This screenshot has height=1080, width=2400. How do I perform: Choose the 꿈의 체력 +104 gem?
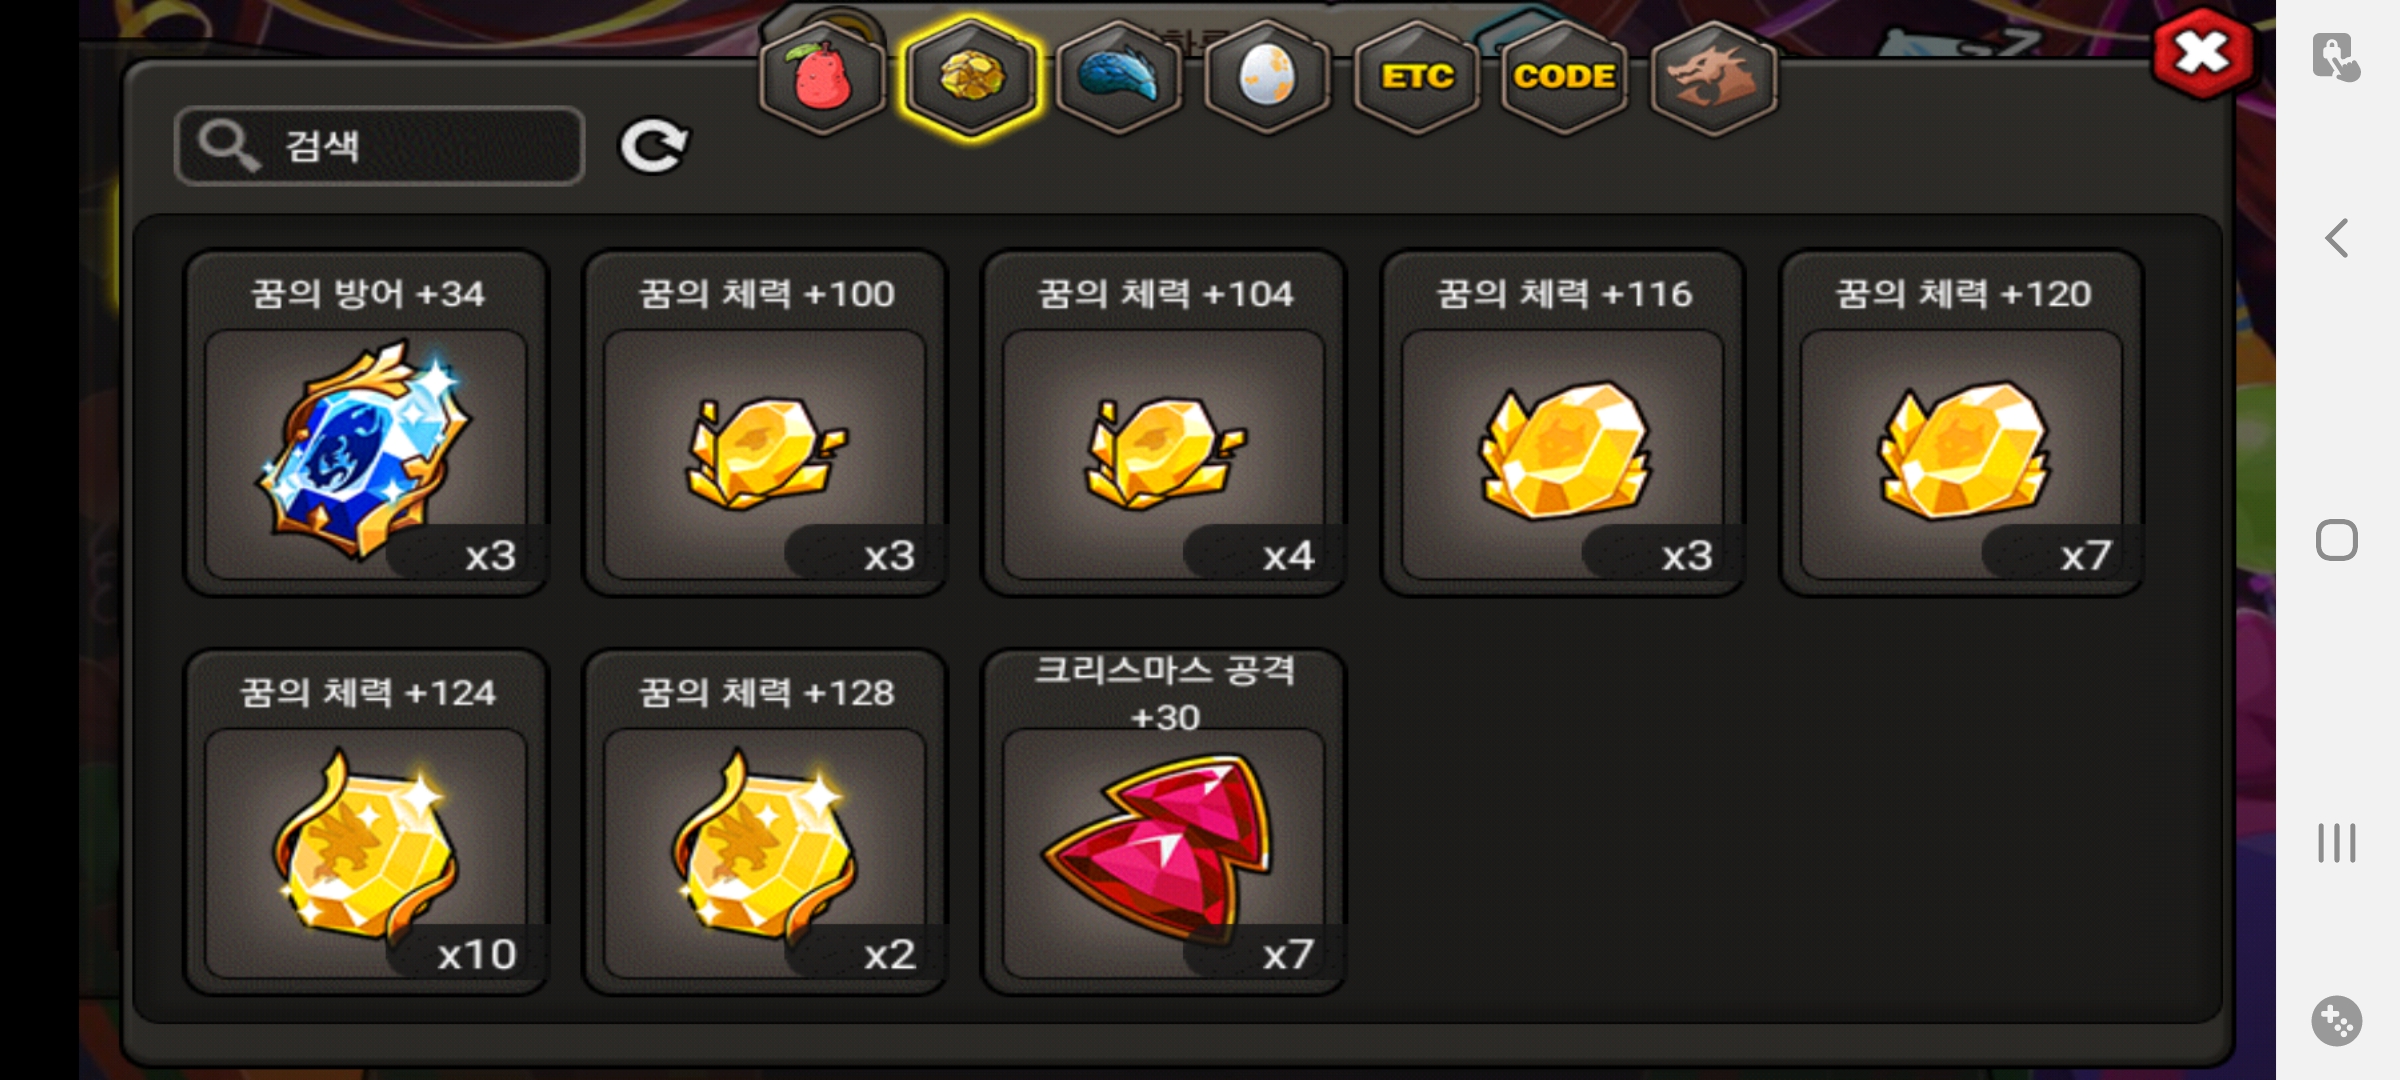tap(1164, 423)
